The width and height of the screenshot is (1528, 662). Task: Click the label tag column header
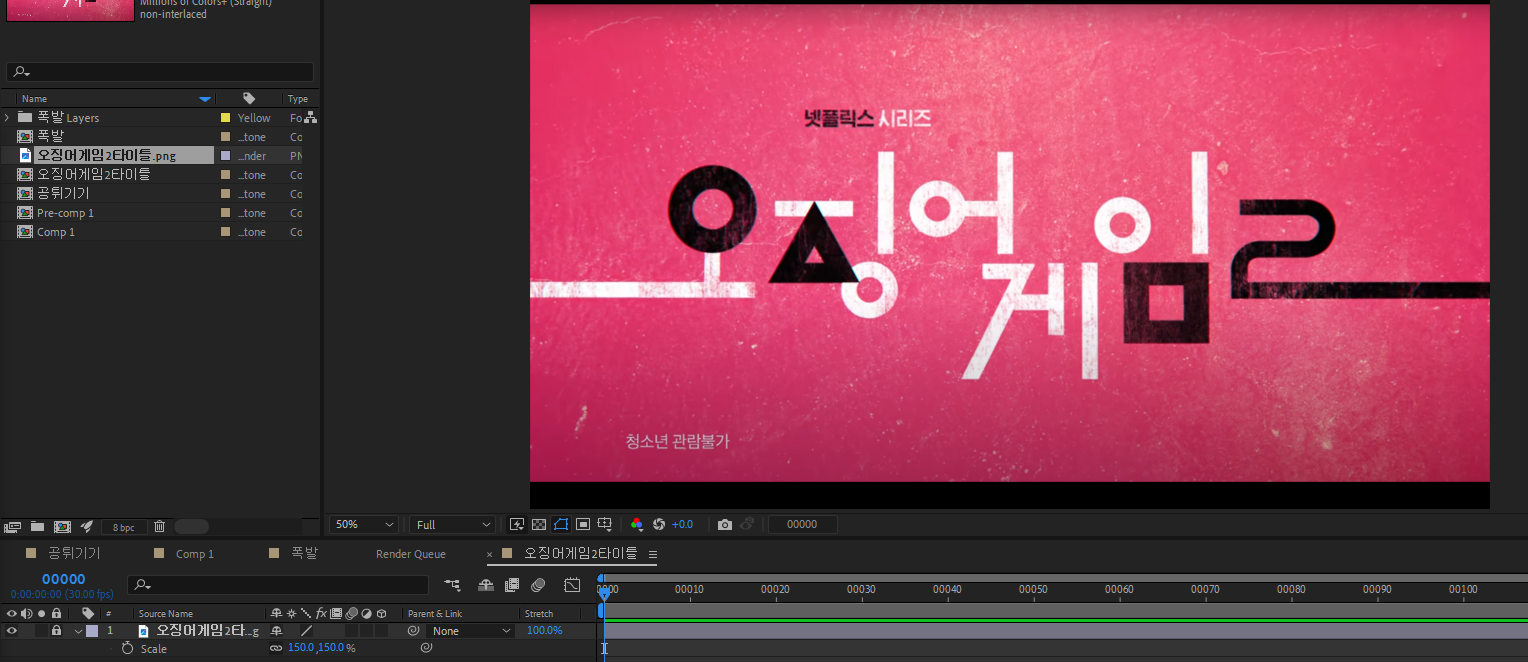tap(249, 98)
